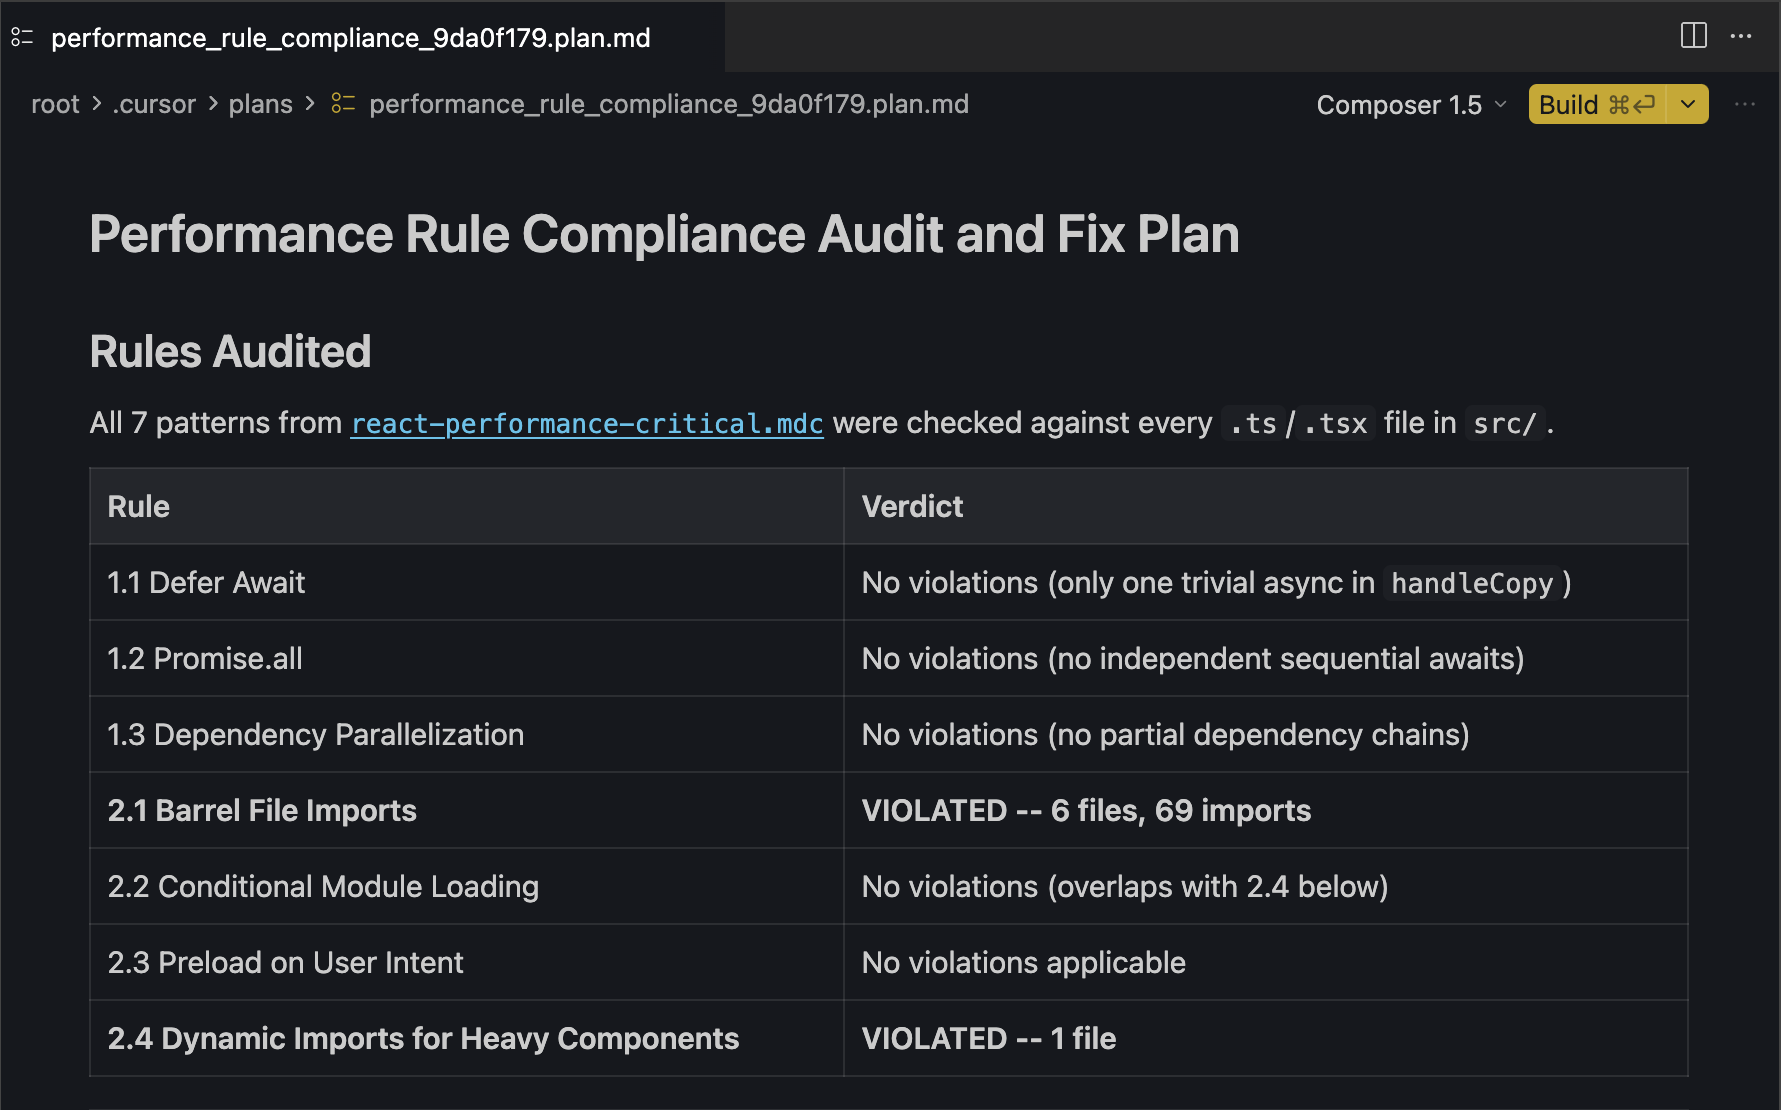Click the 2.3 Preload on User Intent cell
1781x1110 pixels.
[466, 962]
